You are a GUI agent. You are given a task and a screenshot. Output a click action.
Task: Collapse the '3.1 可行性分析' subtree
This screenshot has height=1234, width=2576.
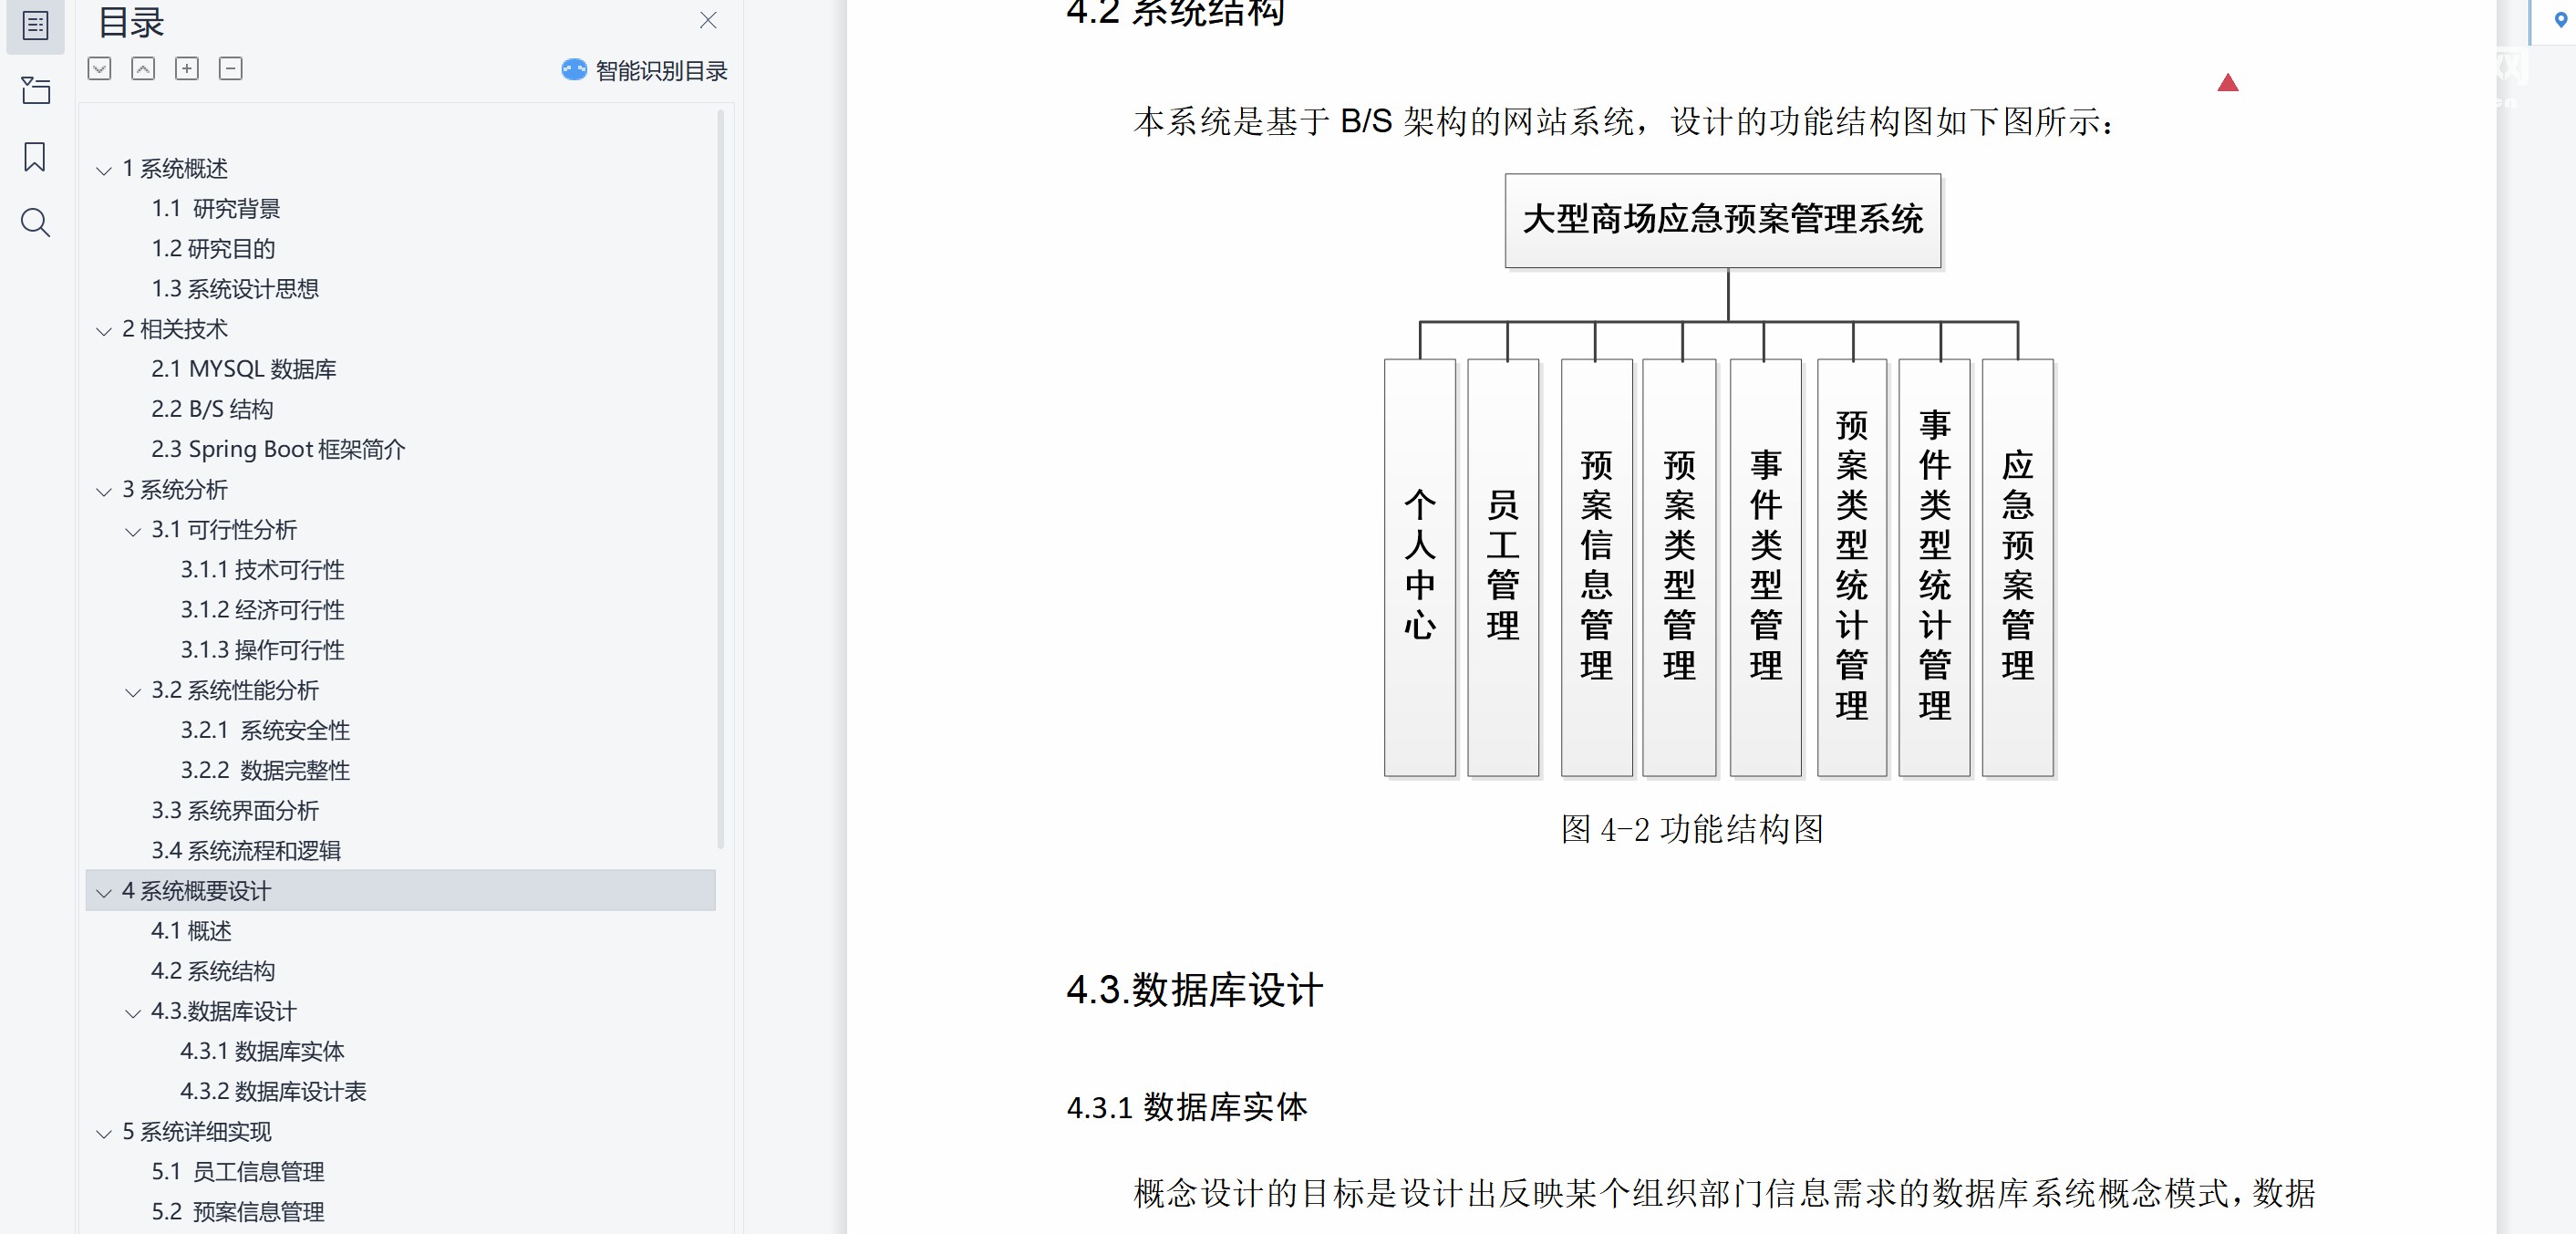pyautogui.click(x=132, y=532)
